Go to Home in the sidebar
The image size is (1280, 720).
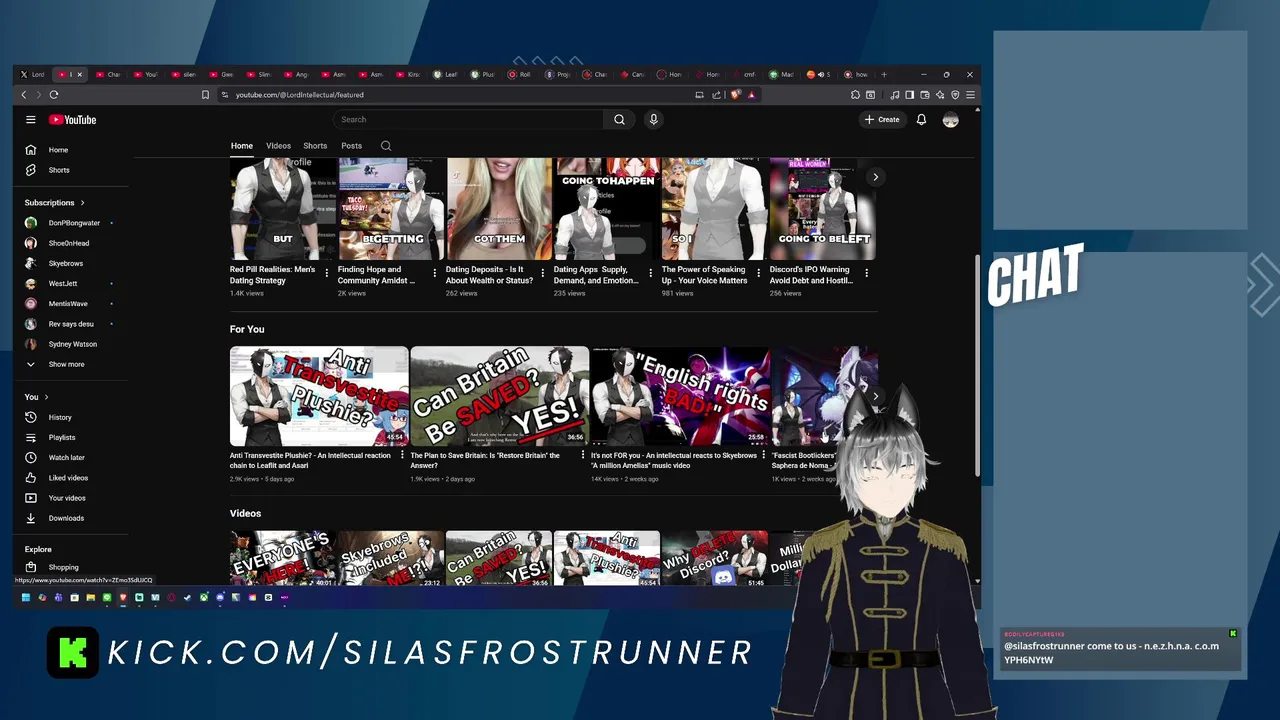point(46,150)
